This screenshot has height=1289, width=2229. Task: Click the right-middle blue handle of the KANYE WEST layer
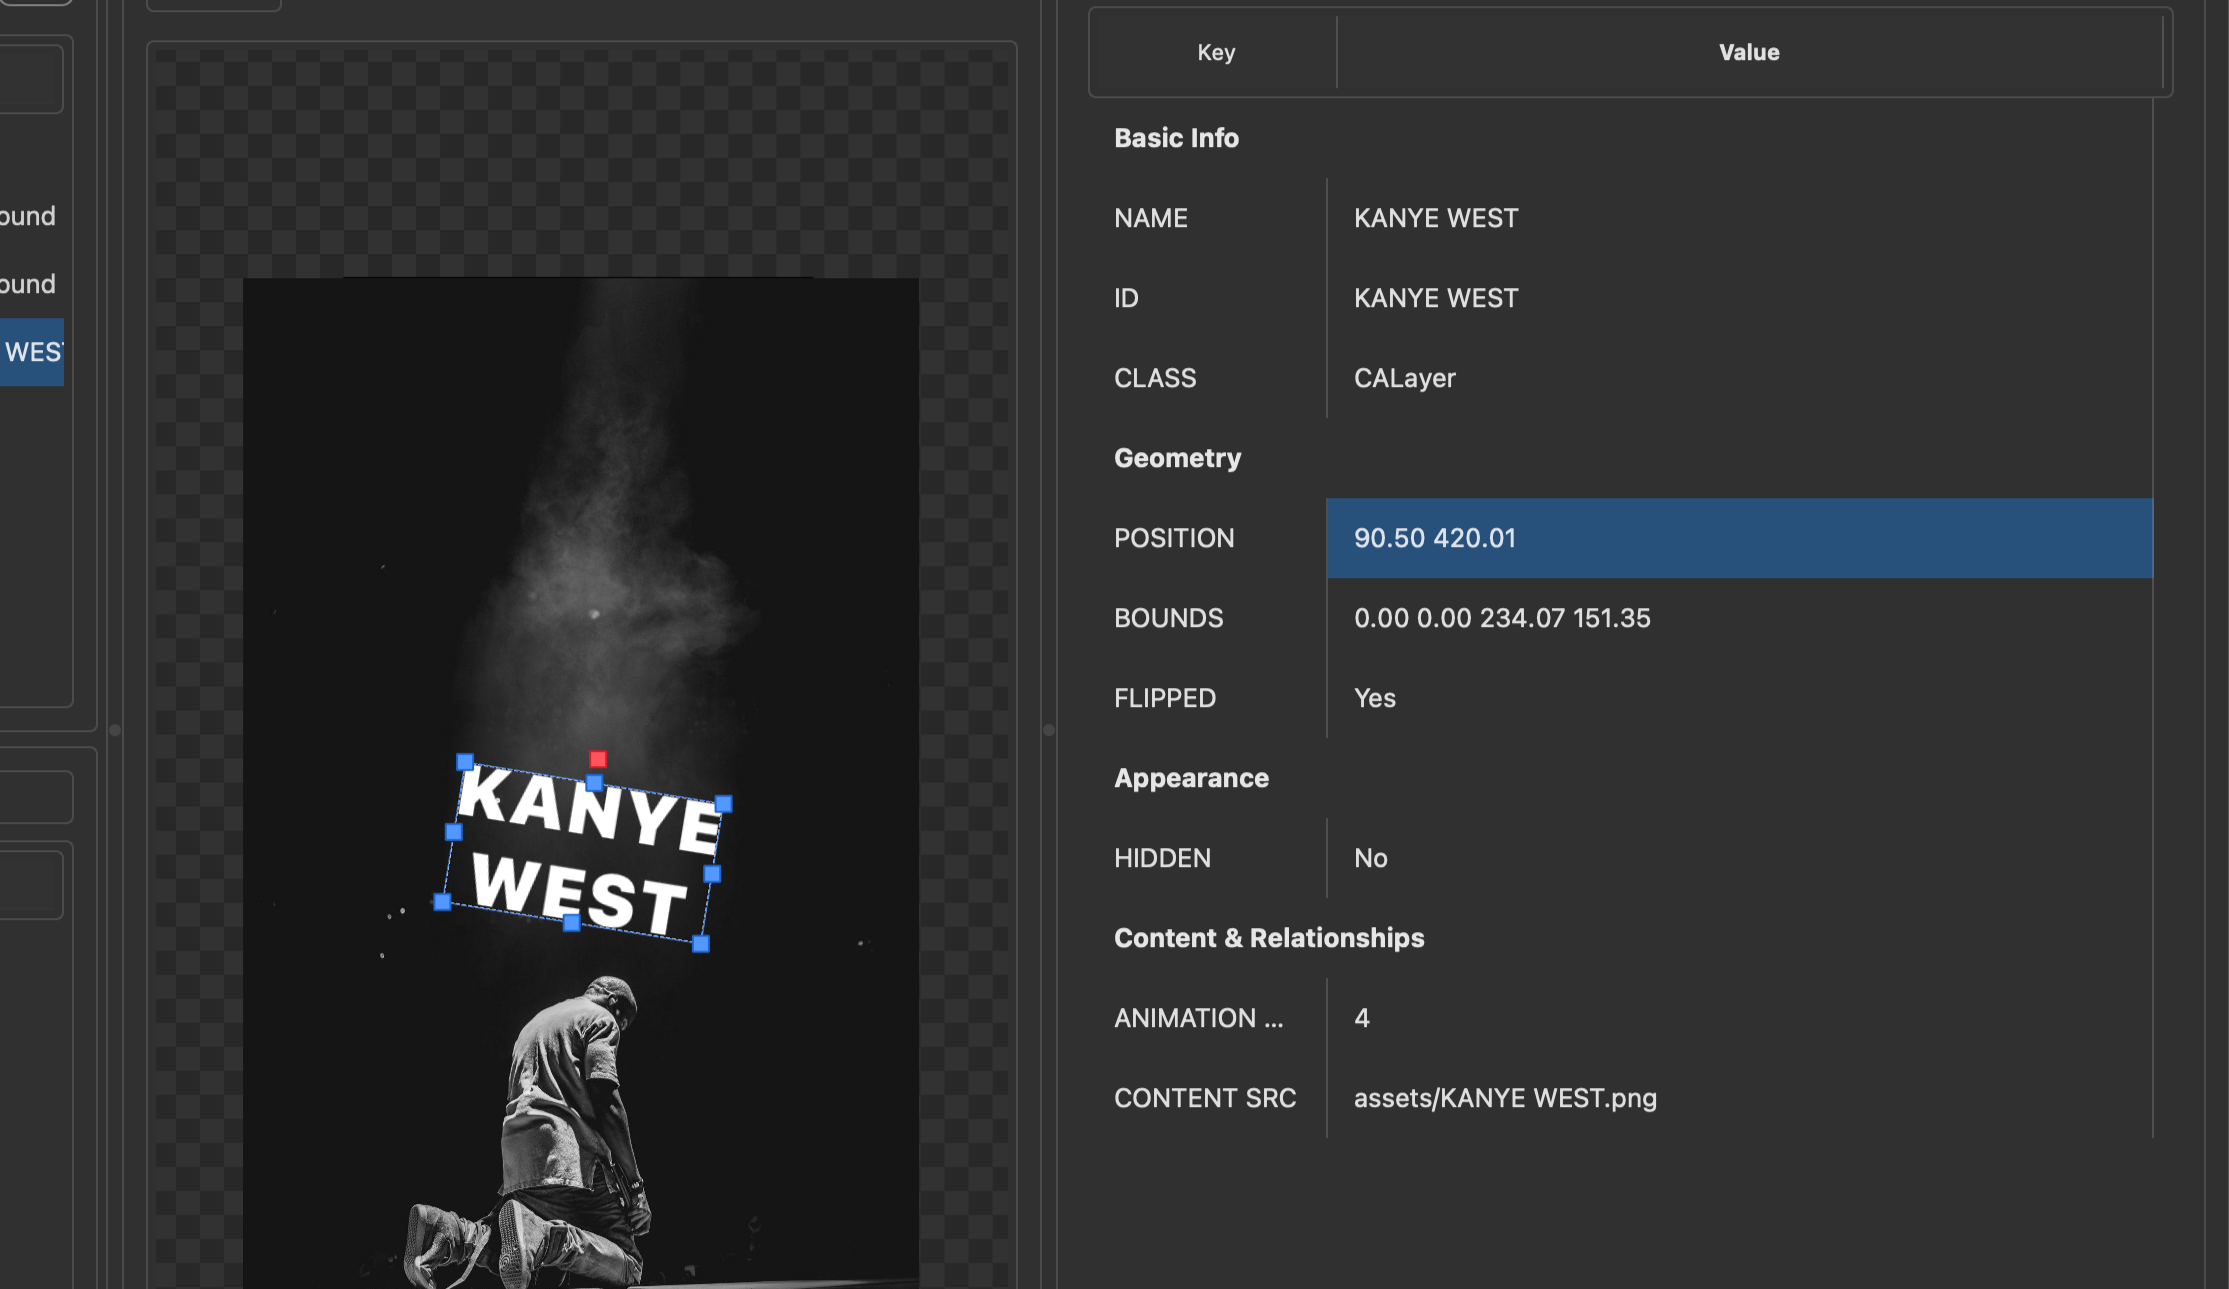click(x=712, y=874)
